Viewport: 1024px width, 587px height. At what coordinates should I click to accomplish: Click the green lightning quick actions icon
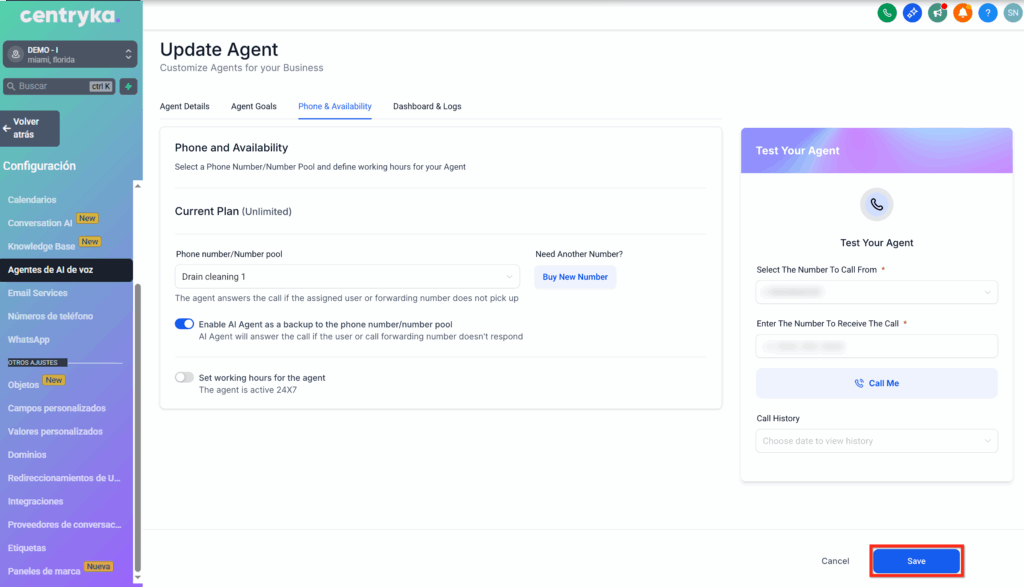(x=128, y=87)
